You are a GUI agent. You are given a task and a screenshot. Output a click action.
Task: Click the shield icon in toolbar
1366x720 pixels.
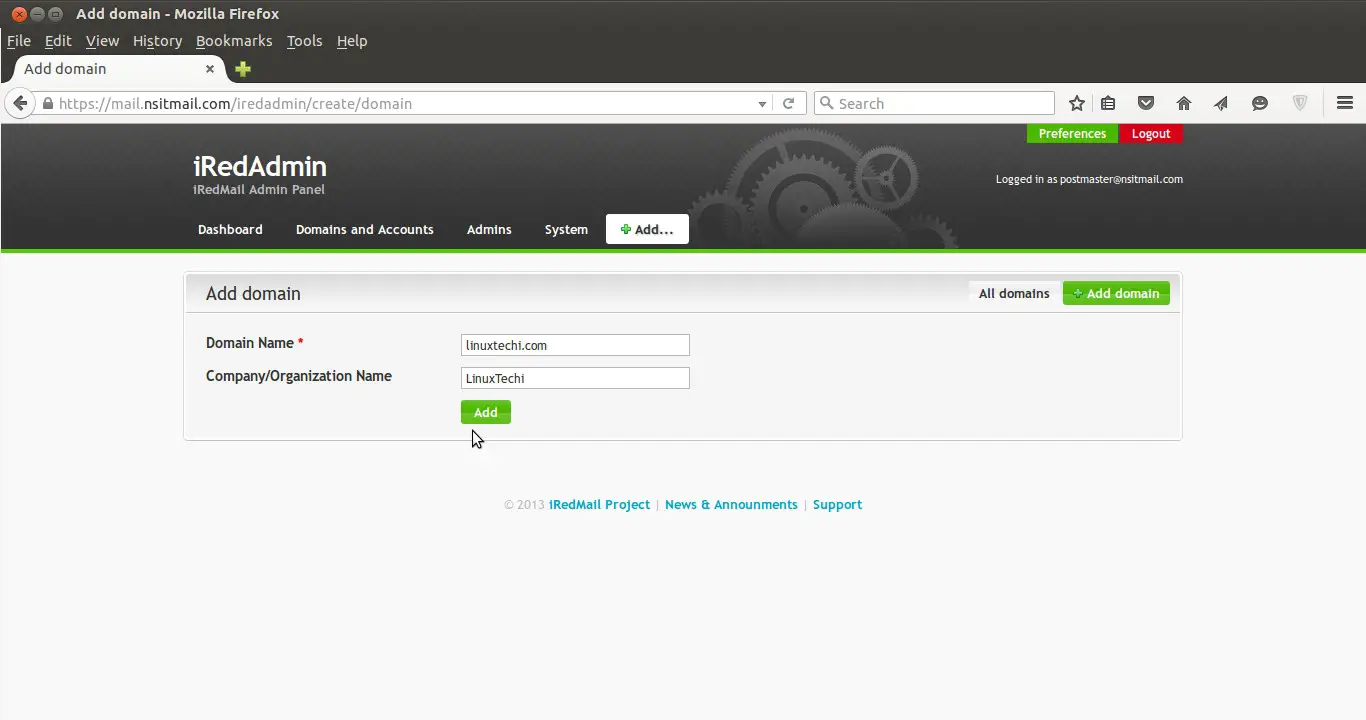coord(1300,103)
